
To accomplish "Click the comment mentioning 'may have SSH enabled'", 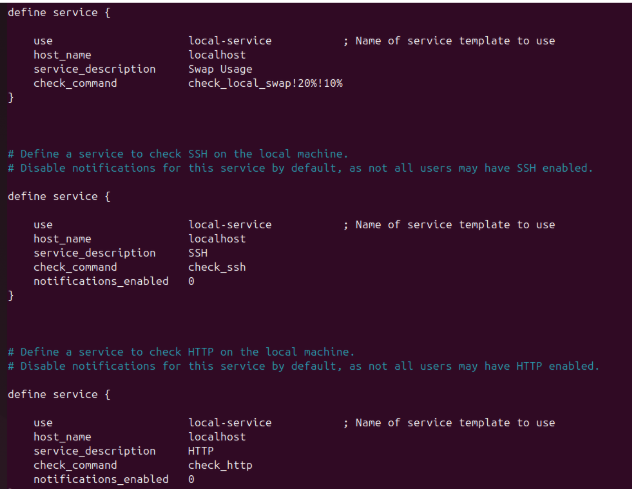I will pos(300,168).
